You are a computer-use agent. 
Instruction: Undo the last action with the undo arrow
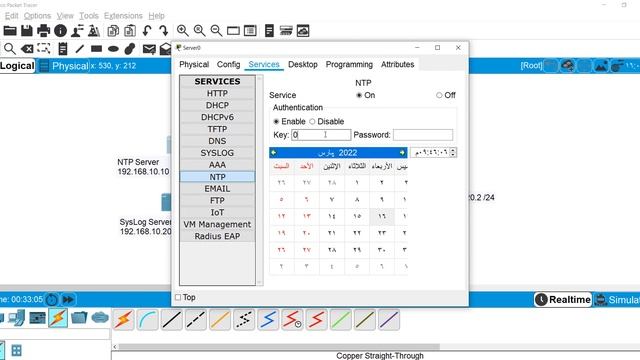click(x=147, y=31)
